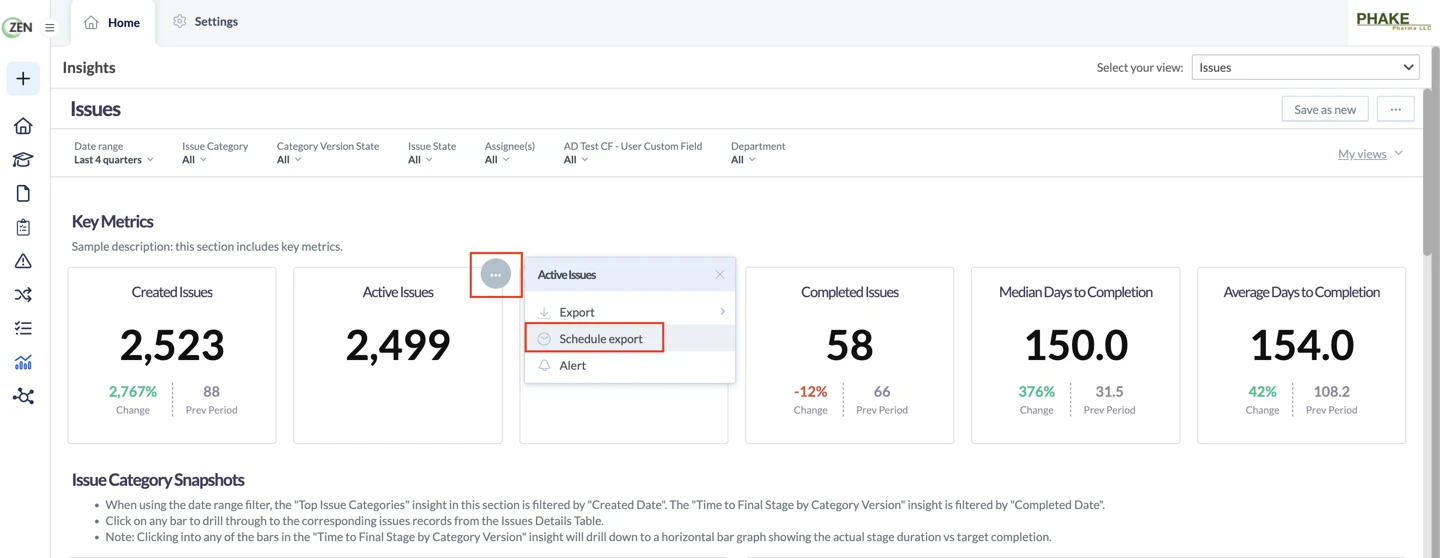Viewport: 1440px width, 558px height.
Task: Close the Active Issues popup menu
Action: [720, 274]
